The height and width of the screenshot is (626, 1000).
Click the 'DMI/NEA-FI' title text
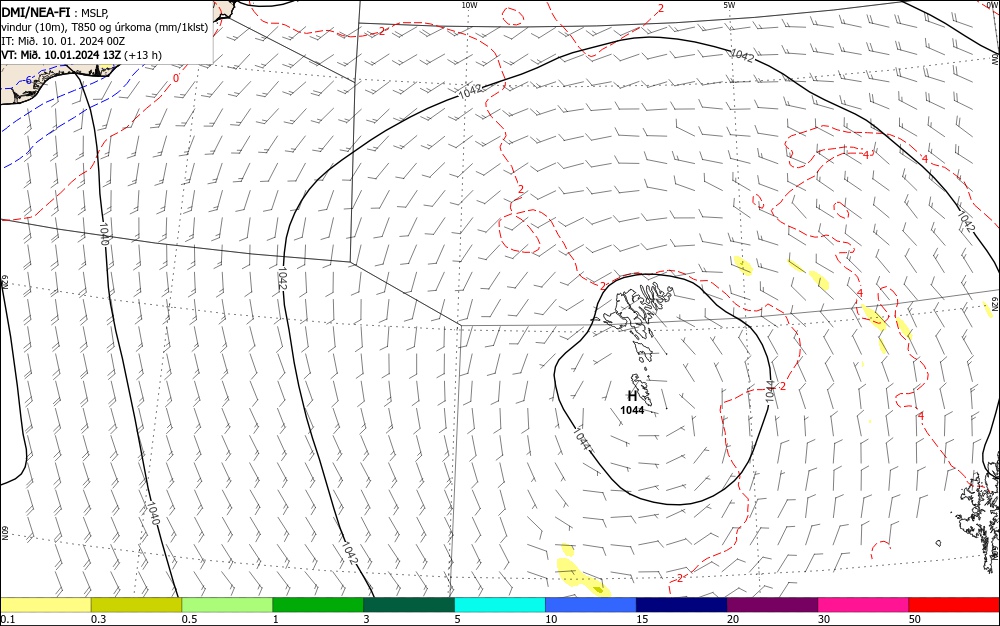click(36, 11)
